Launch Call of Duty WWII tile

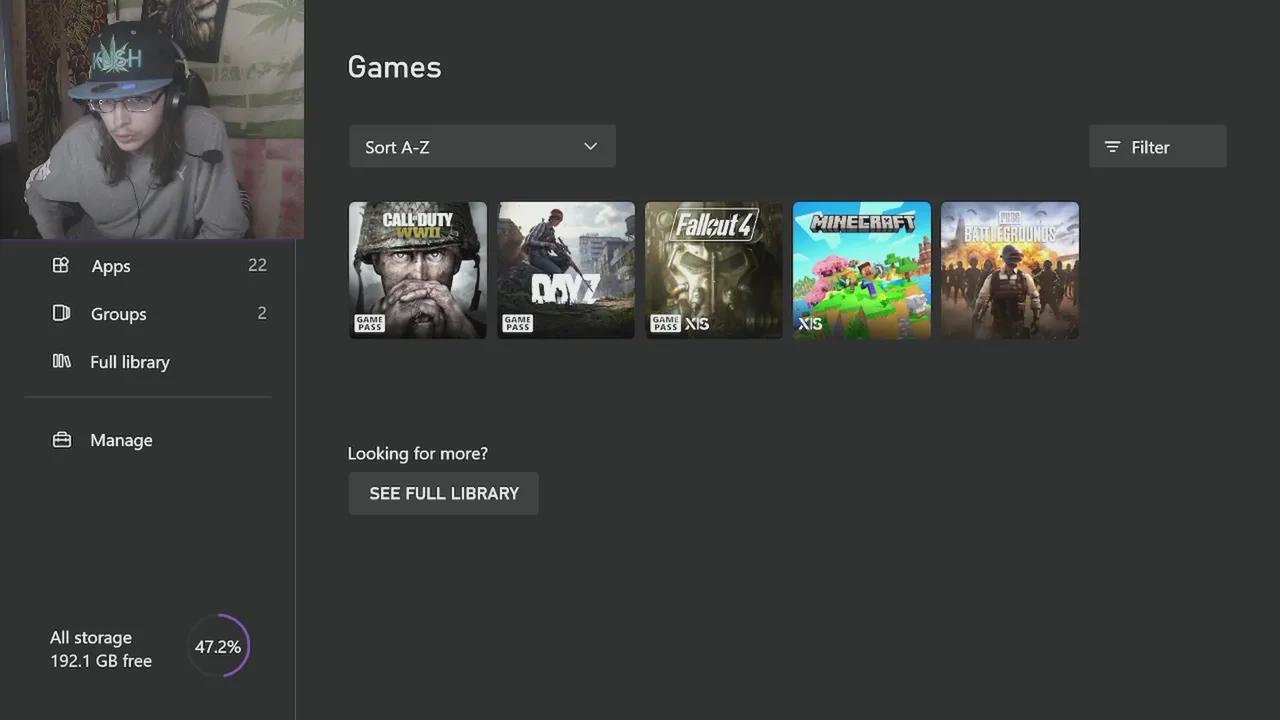[418, 270]
